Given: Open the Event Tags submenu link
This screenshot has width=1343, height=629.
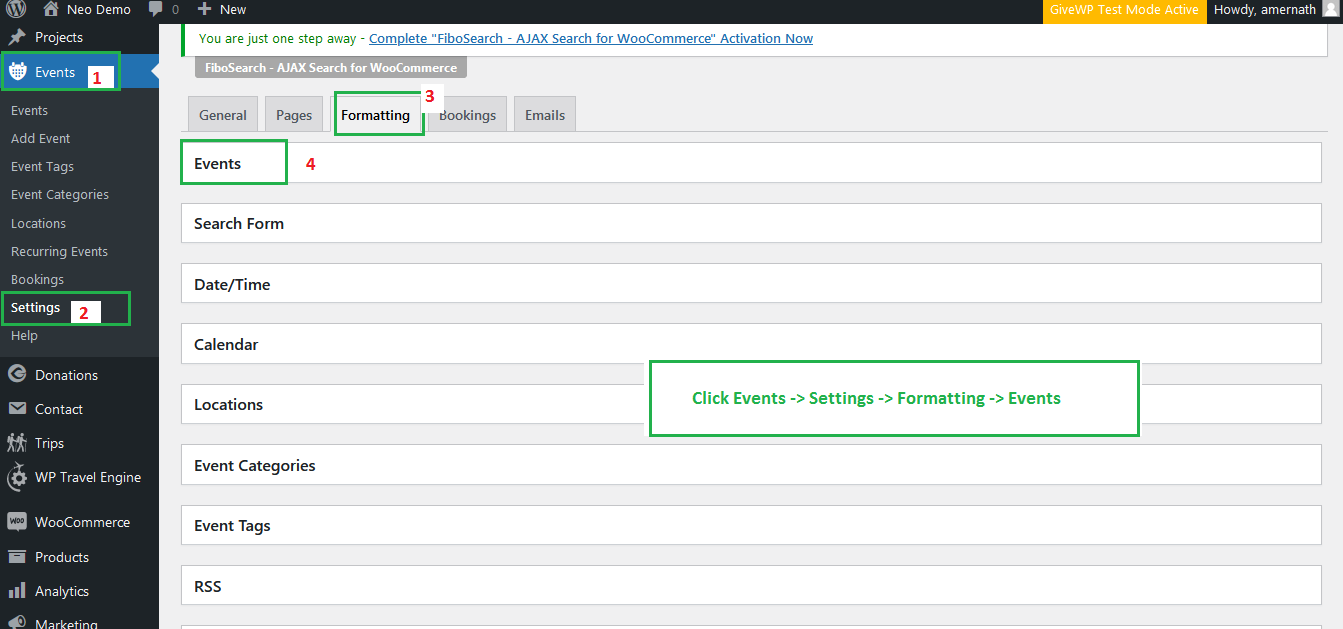Looking at the screenshot, I should point(42,166).
